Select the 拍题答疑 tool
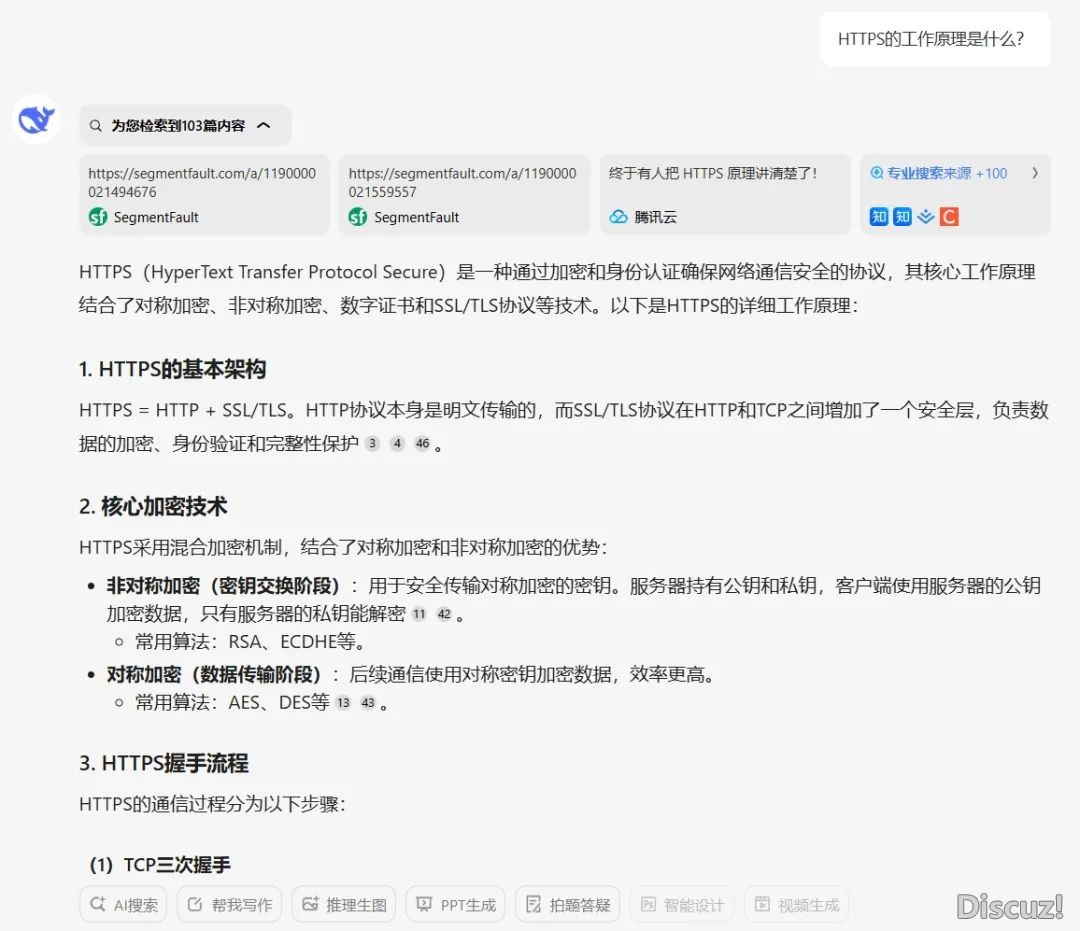This screenshot has width=1080, height=931. click(x=568, y=904)
